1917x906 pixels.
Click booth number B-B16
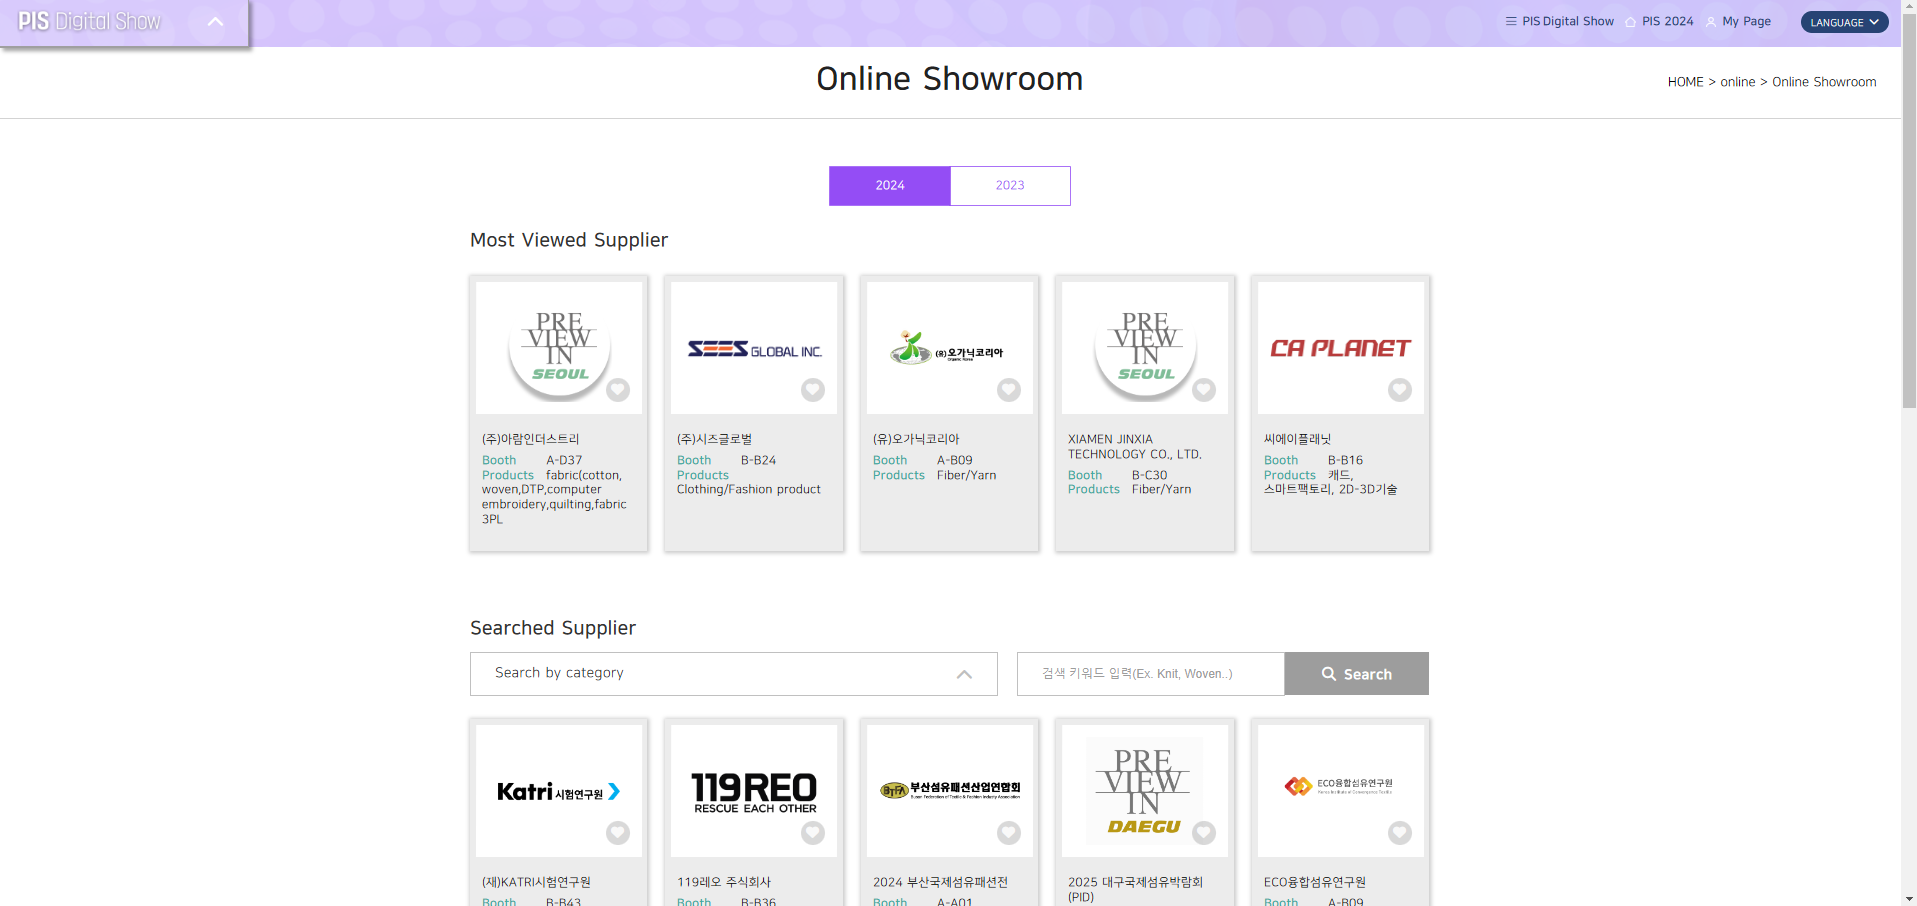(x=1346, y=461)
